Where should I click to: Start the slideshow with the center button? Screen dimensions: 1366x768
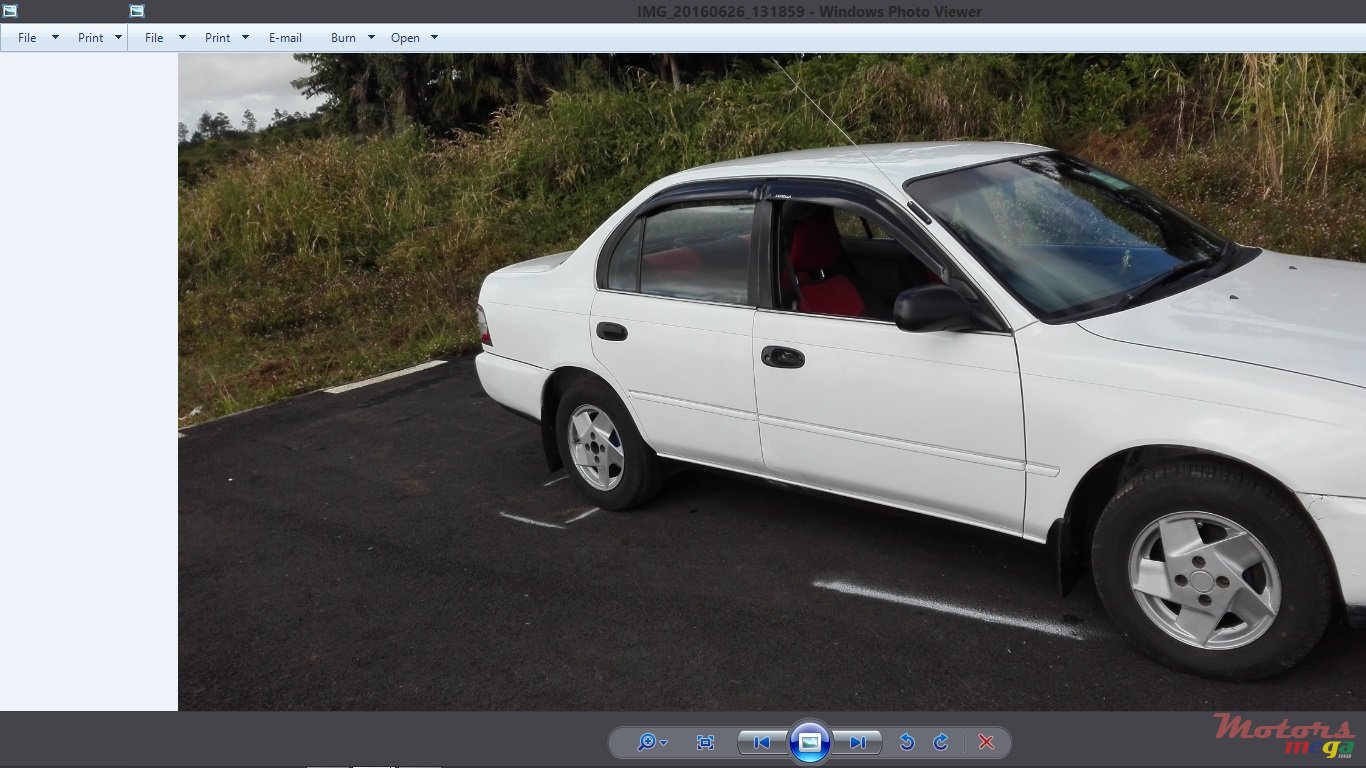coord(810,742)
